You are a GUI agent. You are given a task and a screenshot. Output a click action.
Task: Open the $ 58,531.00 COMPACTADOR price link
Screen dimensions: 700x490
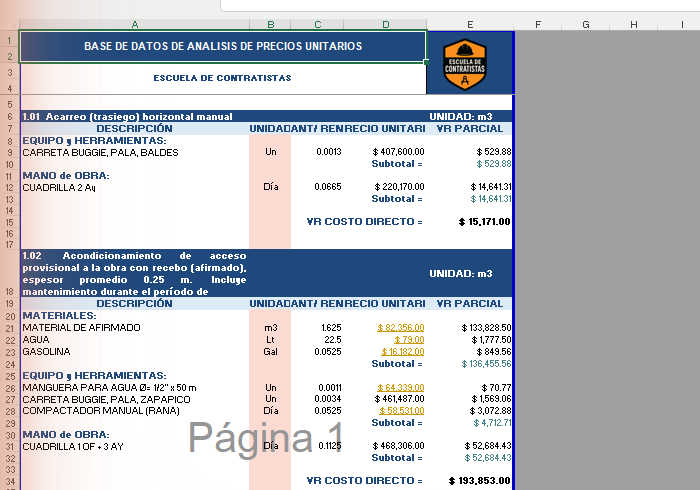[402, 411]
